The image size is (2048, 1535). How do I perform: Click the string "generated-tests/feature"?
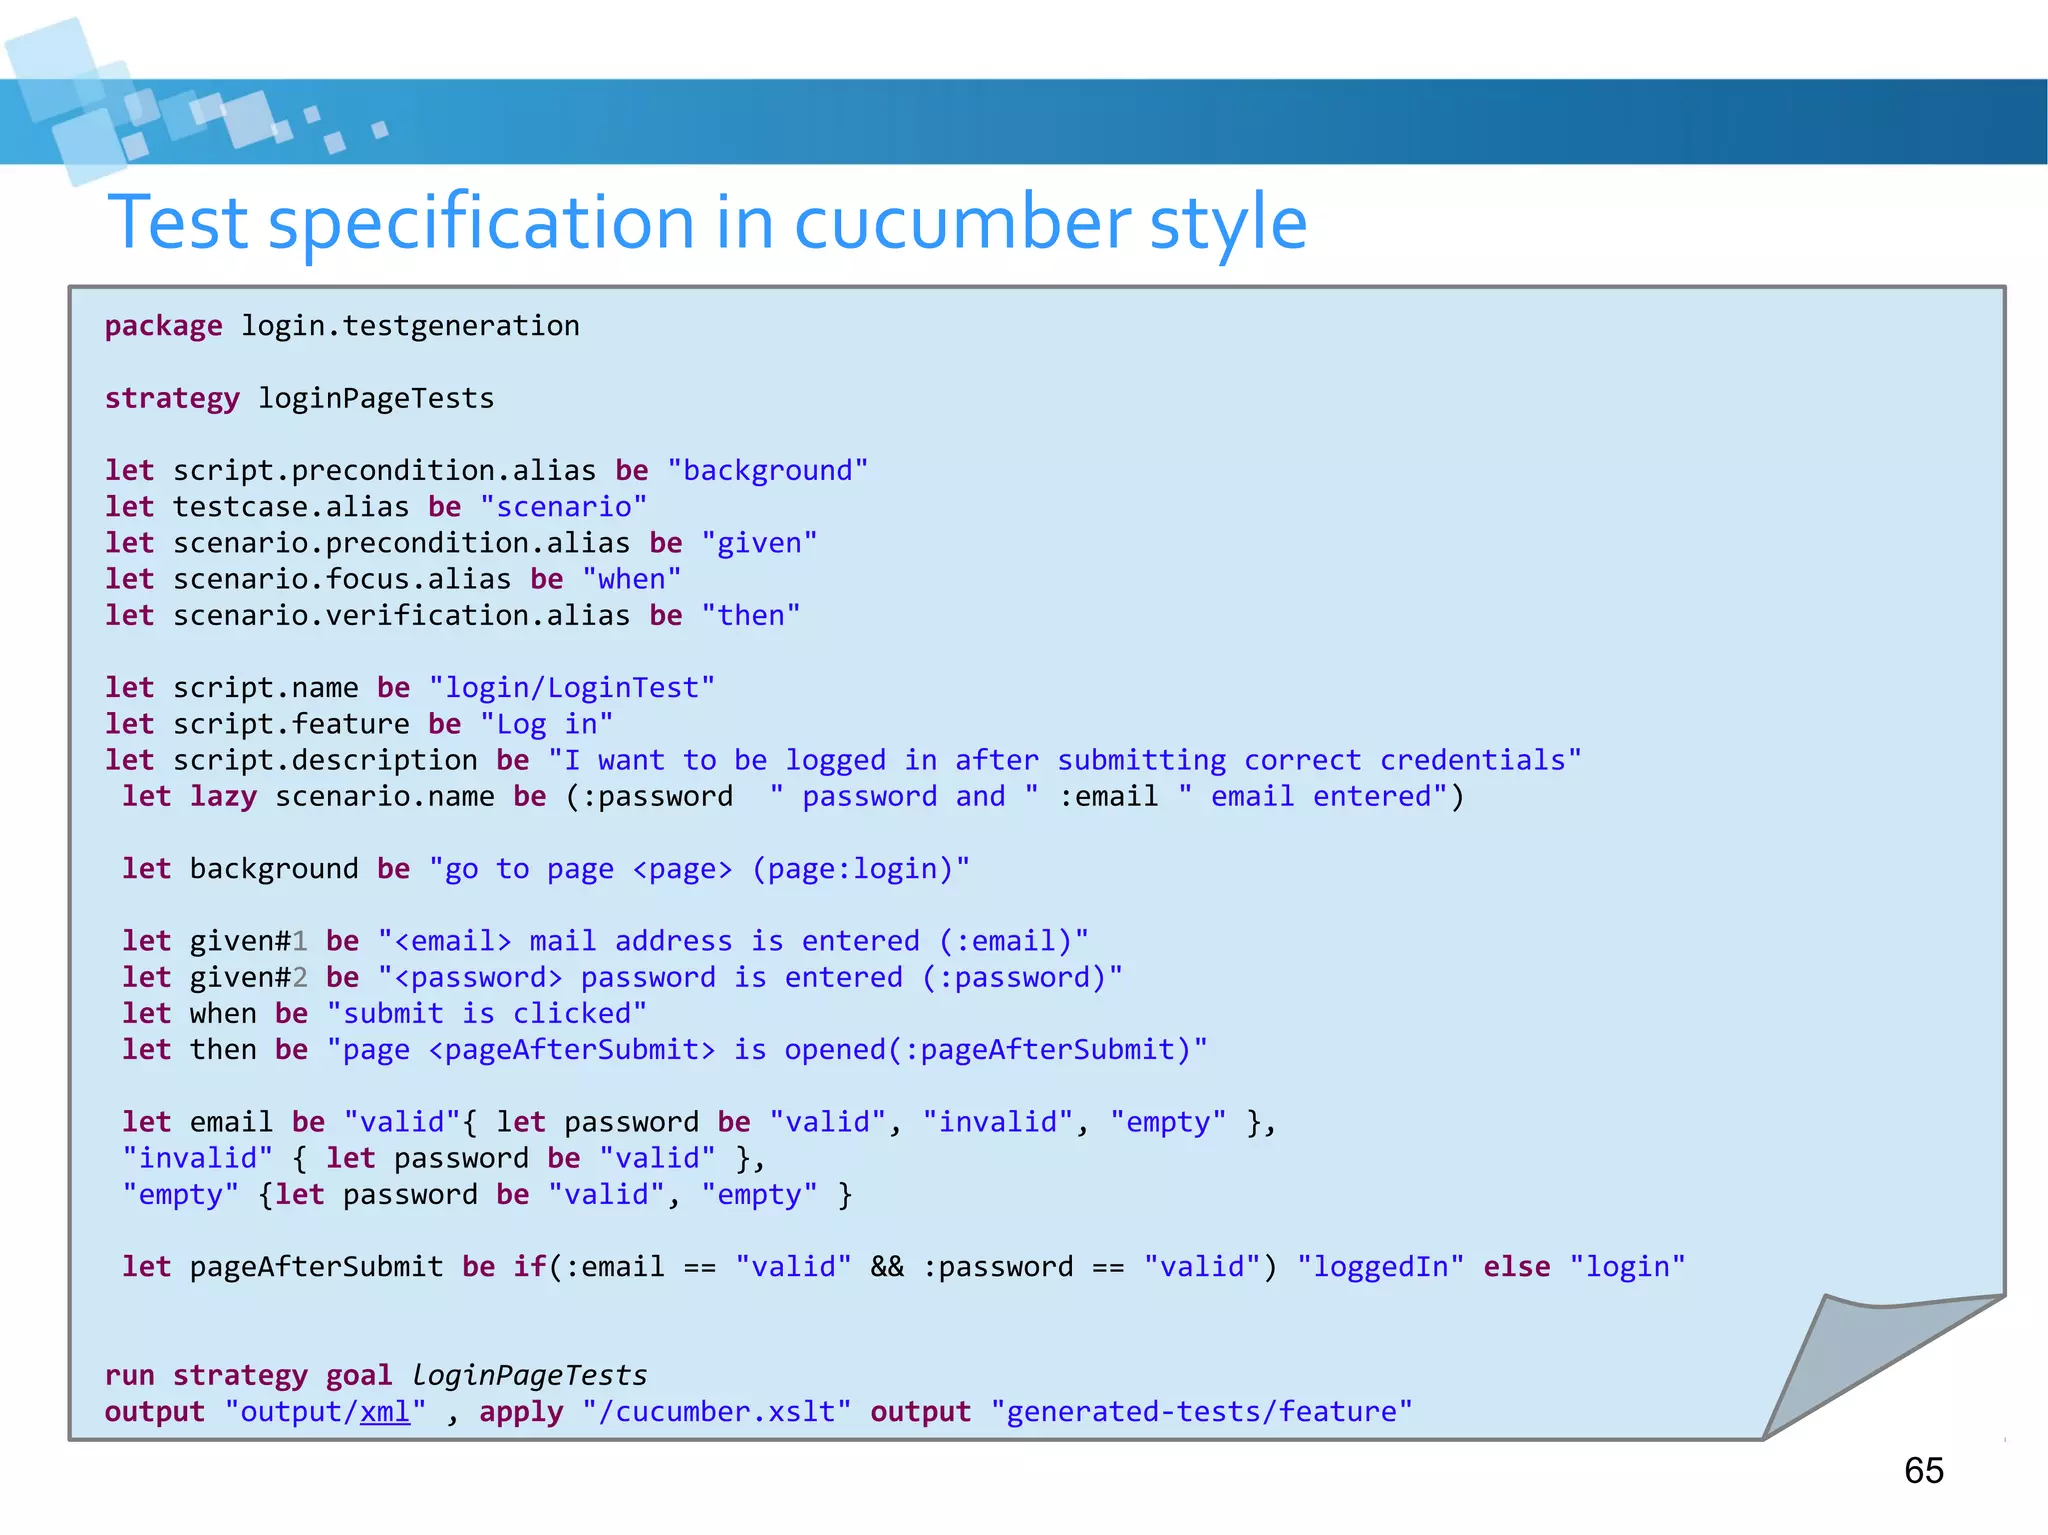[x=1201, y=1413]
